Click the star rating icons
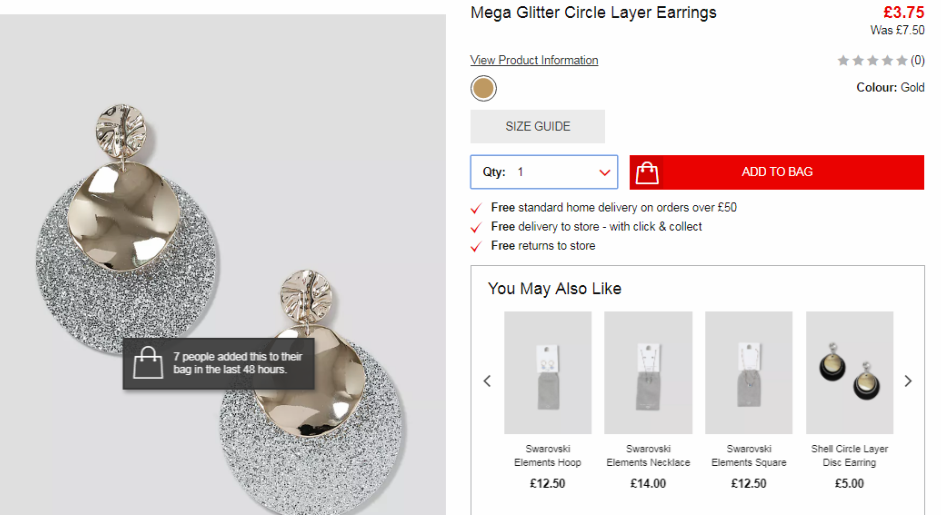Image resolution: width=941 pixels, height=515 pixels. point(873,60)
